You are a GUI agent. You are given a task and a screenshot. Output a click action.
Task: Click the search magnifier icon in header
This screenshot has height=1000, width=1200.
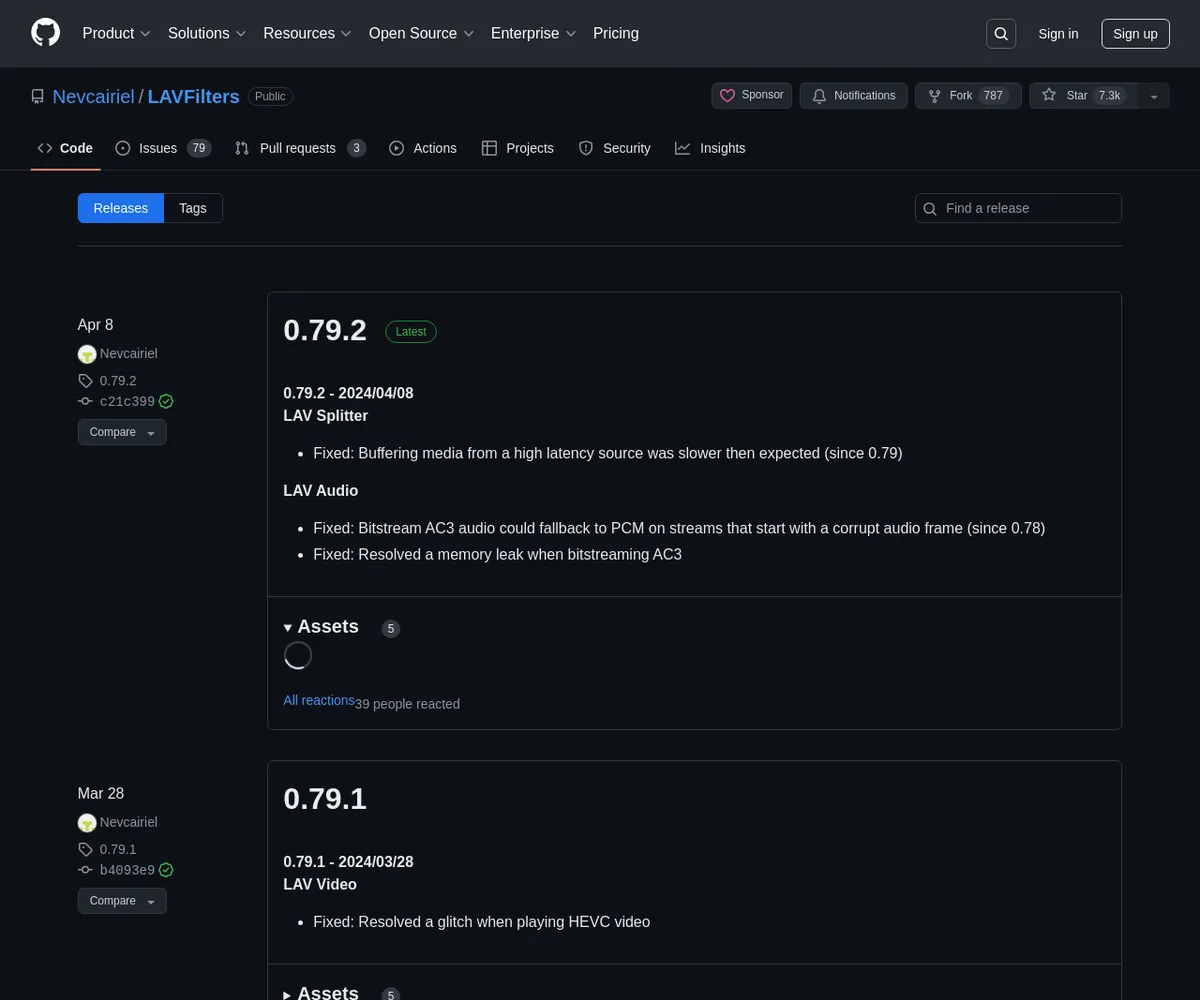1000,34
